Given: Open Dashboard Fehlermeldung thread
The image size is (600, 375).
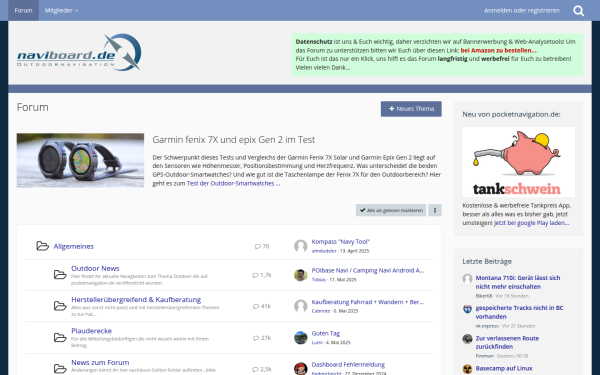Looking at the screenshot, I should click(348, 364).
